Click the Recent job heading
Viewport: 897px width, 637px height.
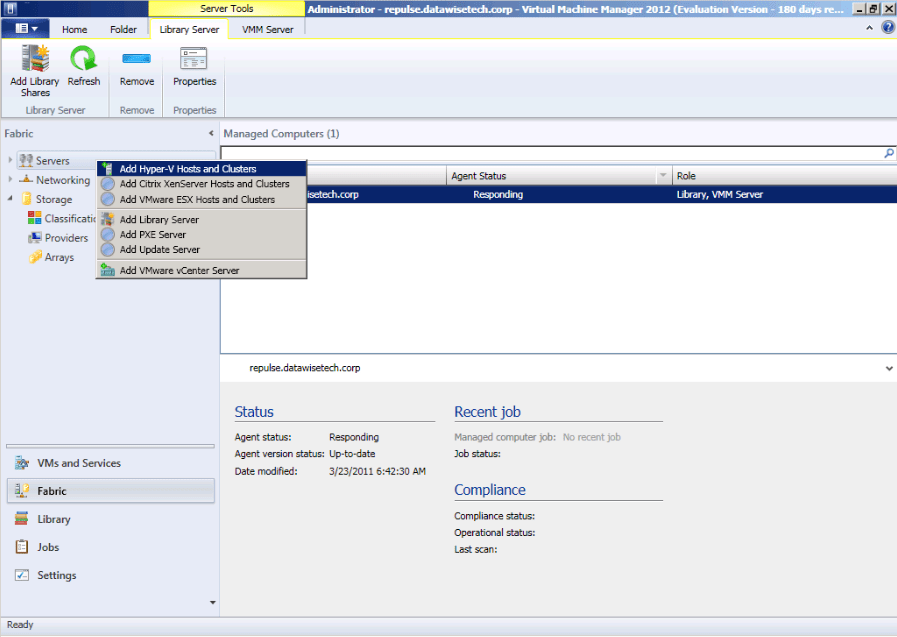[x=487, y=412]
